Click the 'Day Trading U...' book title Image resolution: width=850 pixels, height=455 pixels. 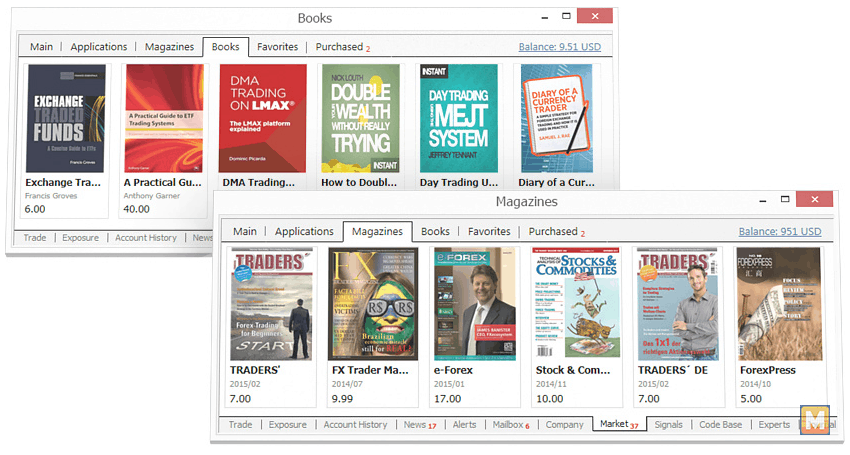click(x=459, y=183)
